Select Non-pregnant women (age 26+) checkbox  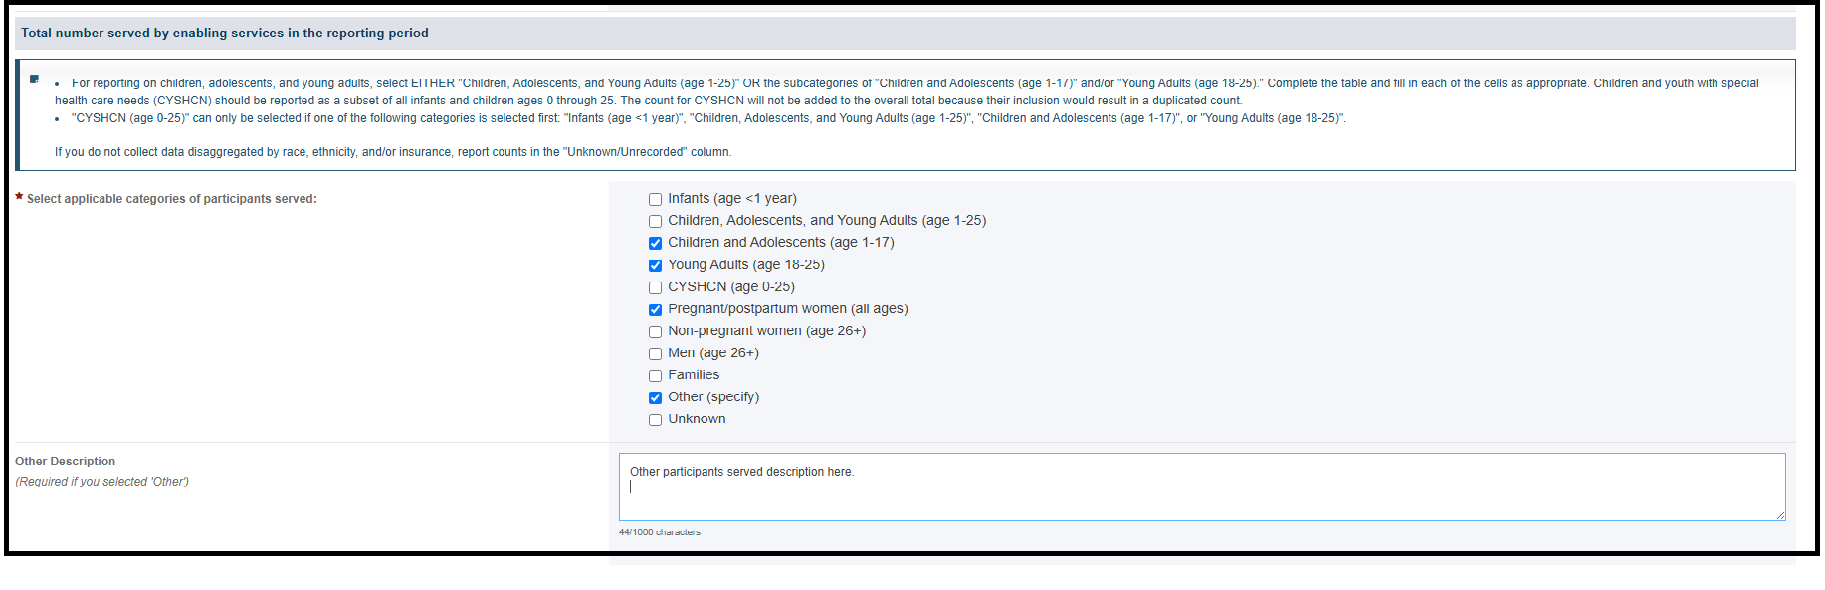coord(655,331)
